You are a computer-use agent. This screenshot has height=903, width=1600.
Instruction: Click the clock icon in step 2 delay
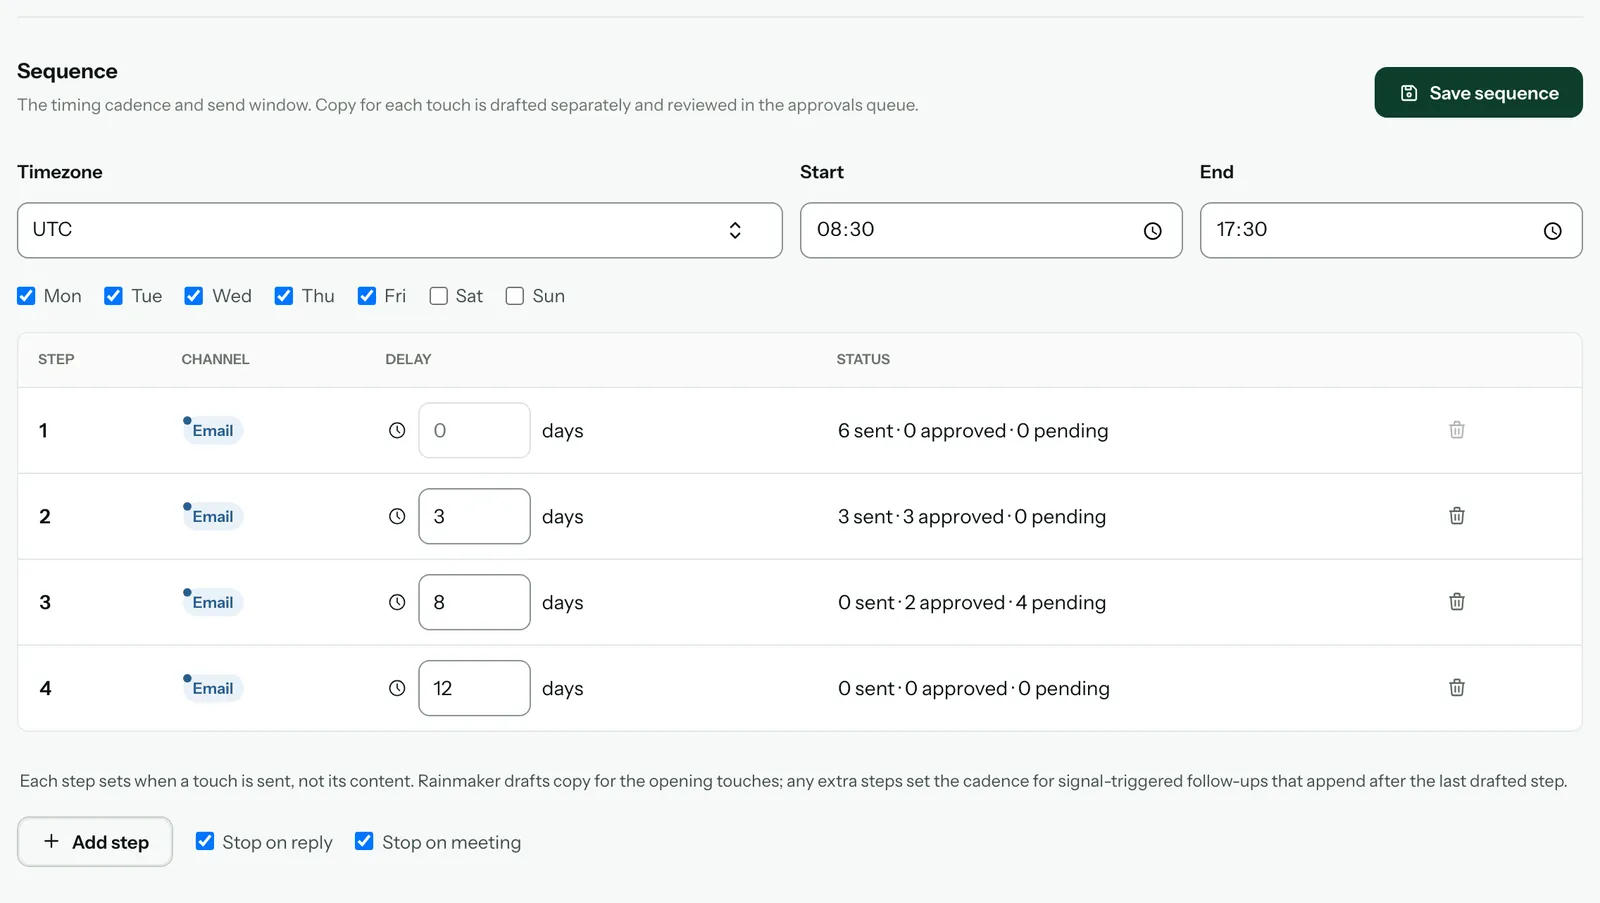click(397, 516)
